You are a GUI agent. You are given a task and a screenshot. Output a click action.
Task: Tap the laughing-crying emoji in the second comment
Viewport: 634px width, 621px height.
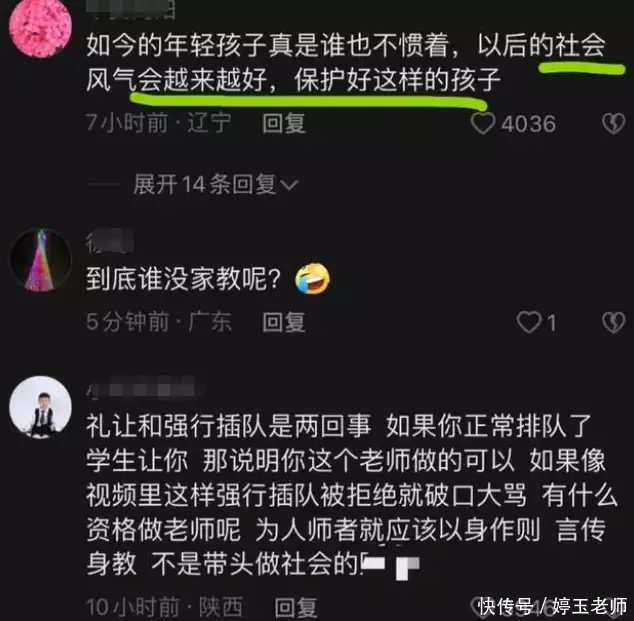click(313, 279)
